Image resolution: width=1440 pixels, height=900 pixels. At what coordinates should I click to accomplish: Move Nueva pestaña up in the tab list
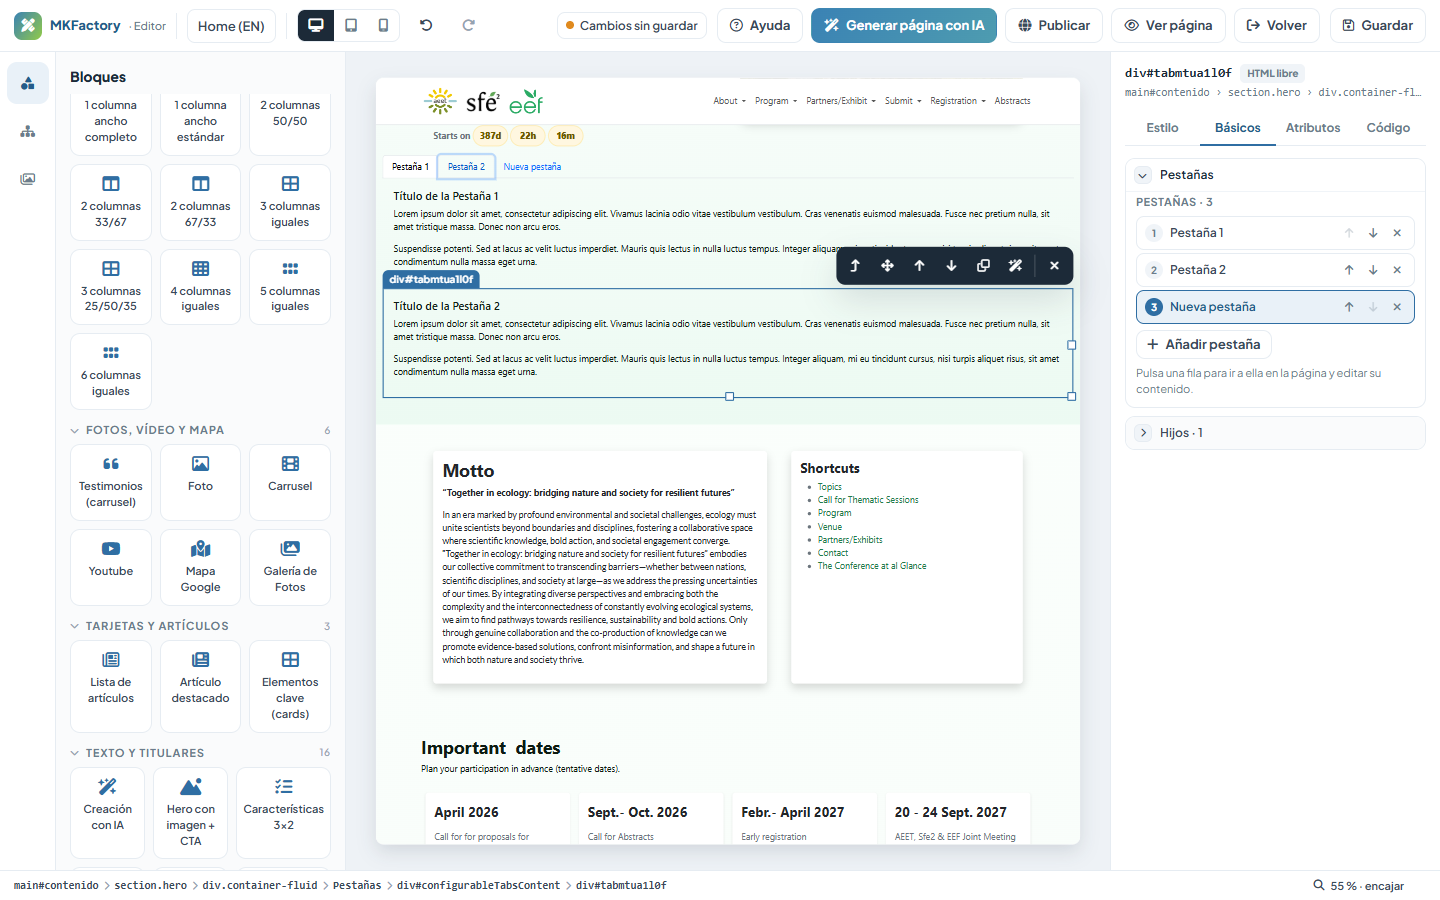(1349, 307)
